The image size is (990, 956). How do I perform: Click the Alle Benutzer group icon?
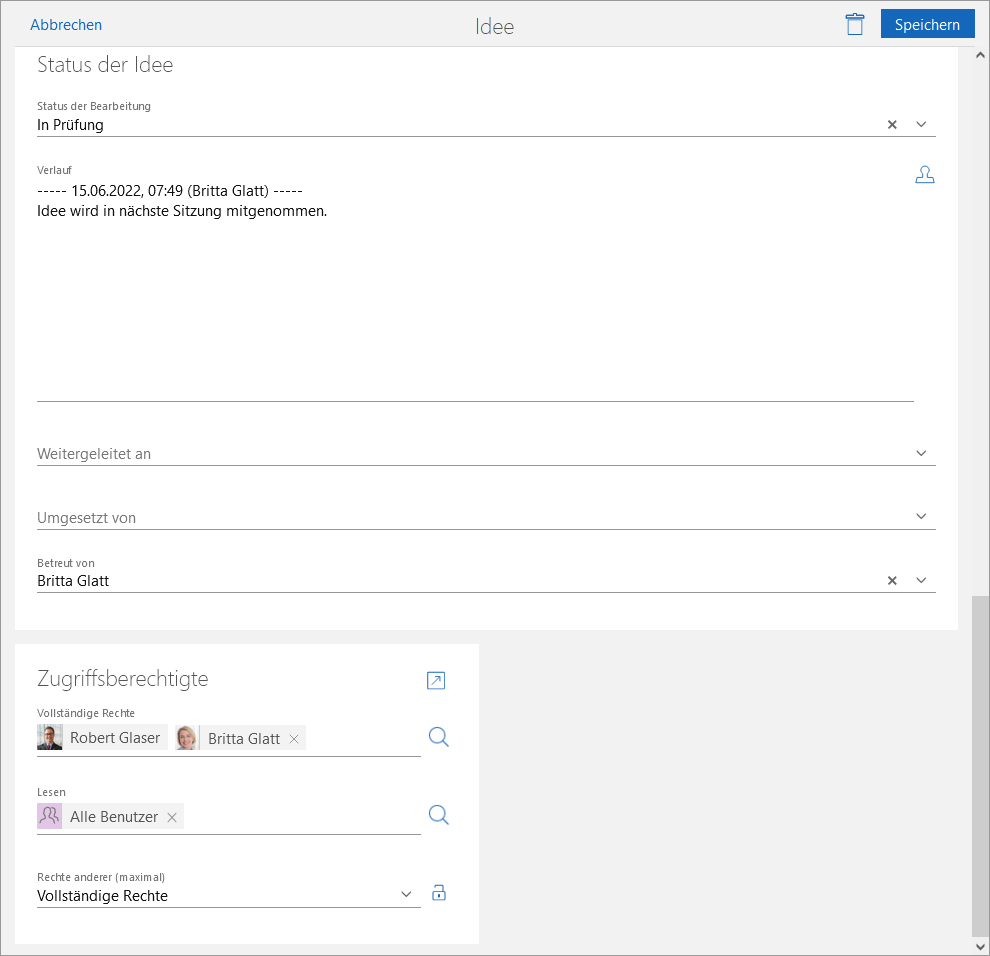pos(49,816)
